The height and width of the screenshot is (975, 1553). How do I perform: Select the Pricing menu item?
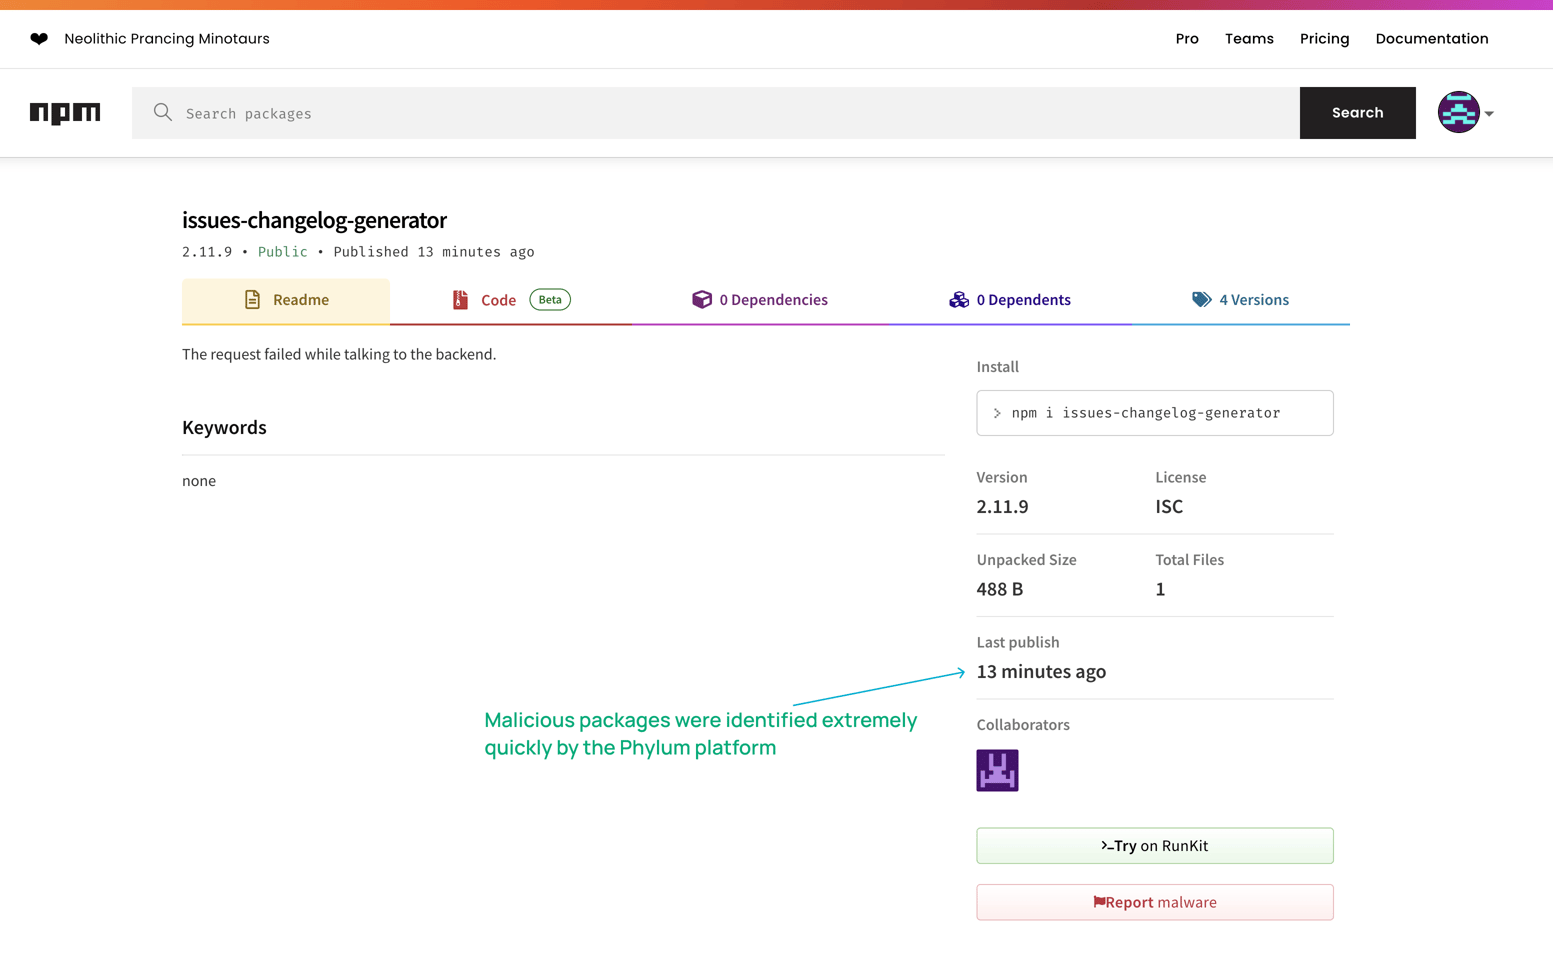pos(1324,38)
